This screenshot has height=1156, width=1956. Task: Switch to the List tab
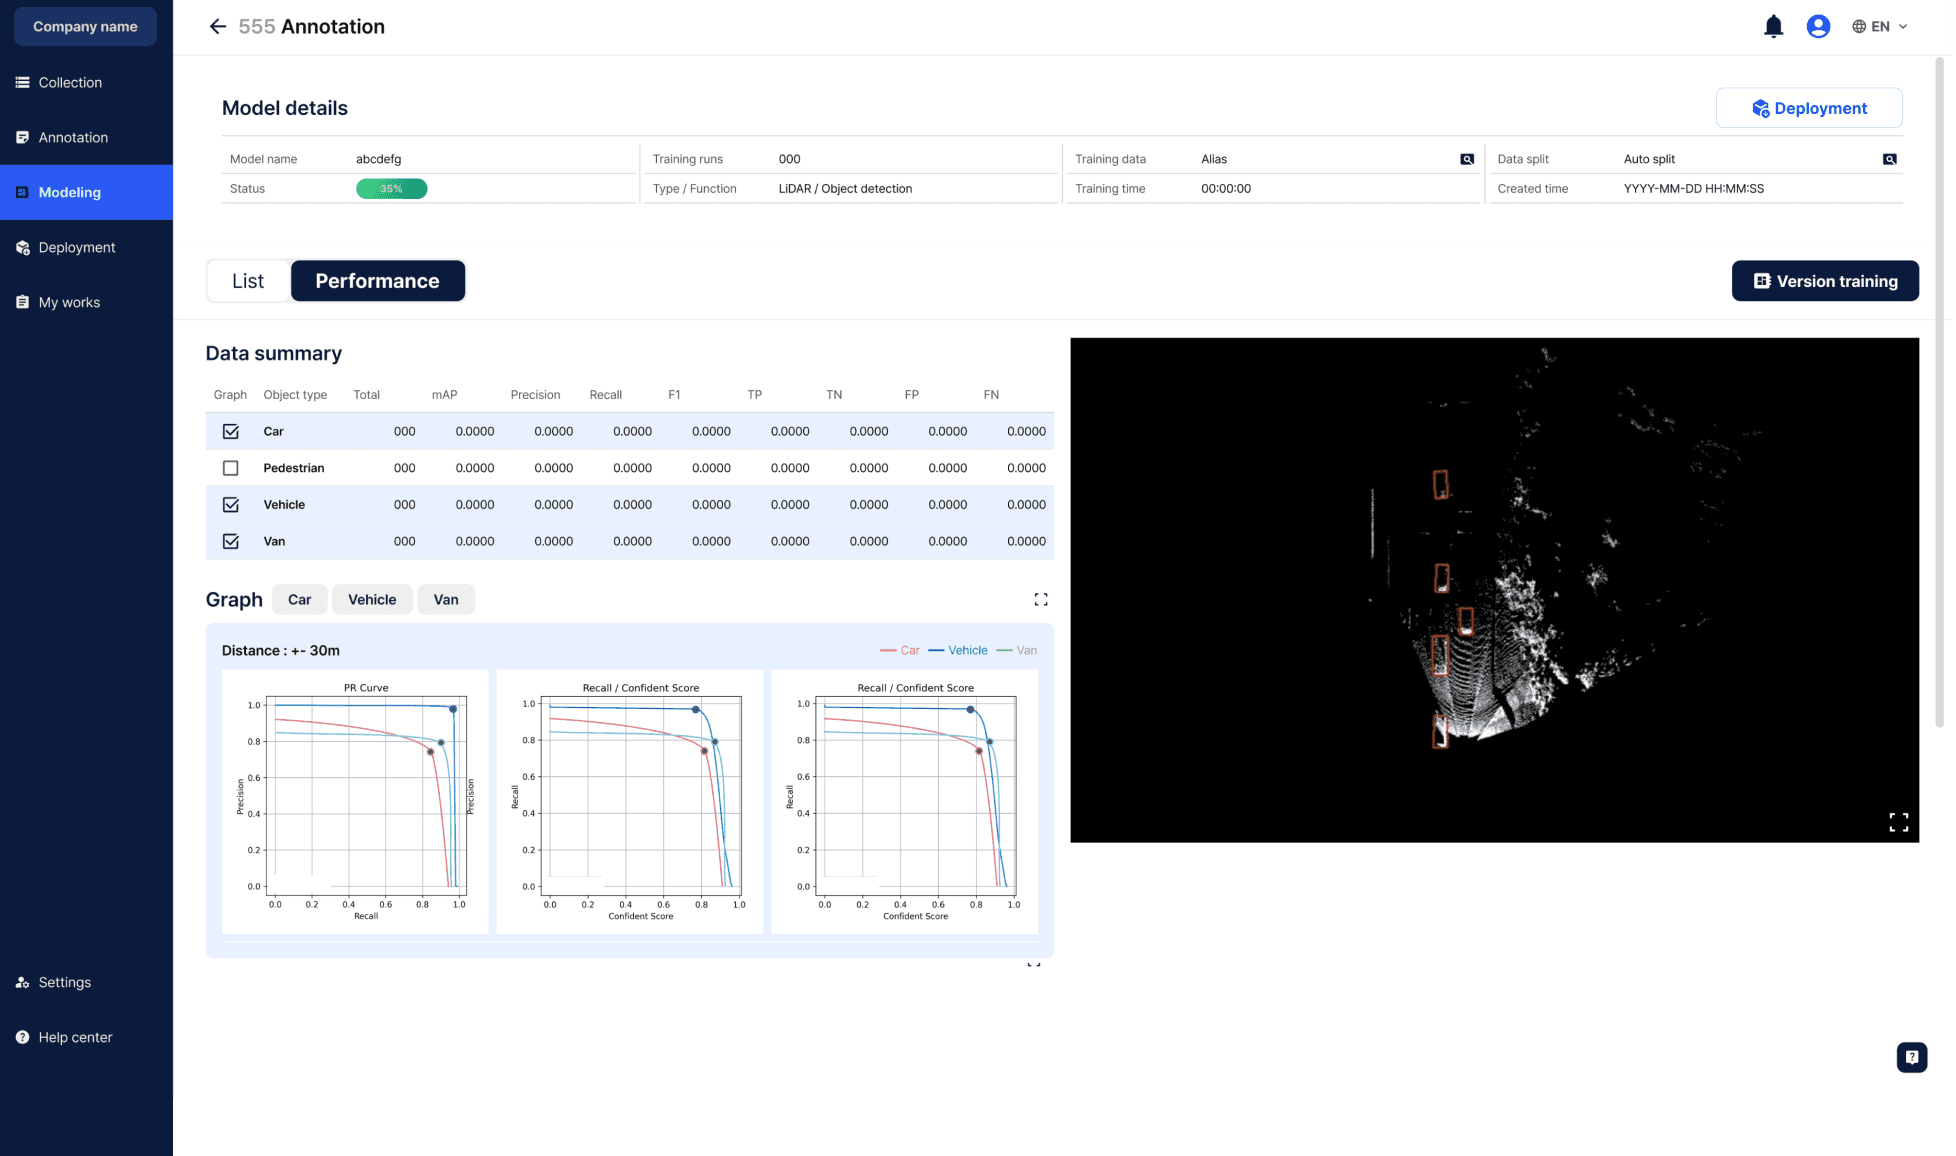point(248,281)
